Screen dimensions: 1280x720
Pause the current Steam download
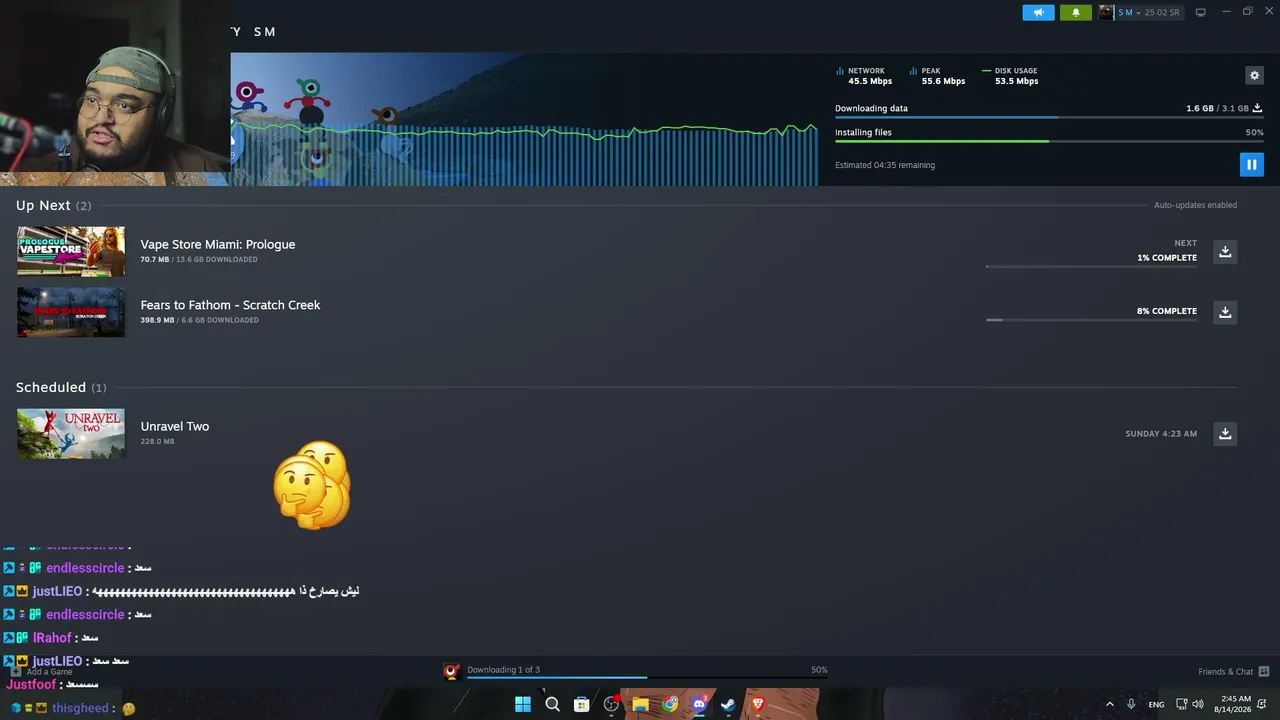[x=1251, y=164]
